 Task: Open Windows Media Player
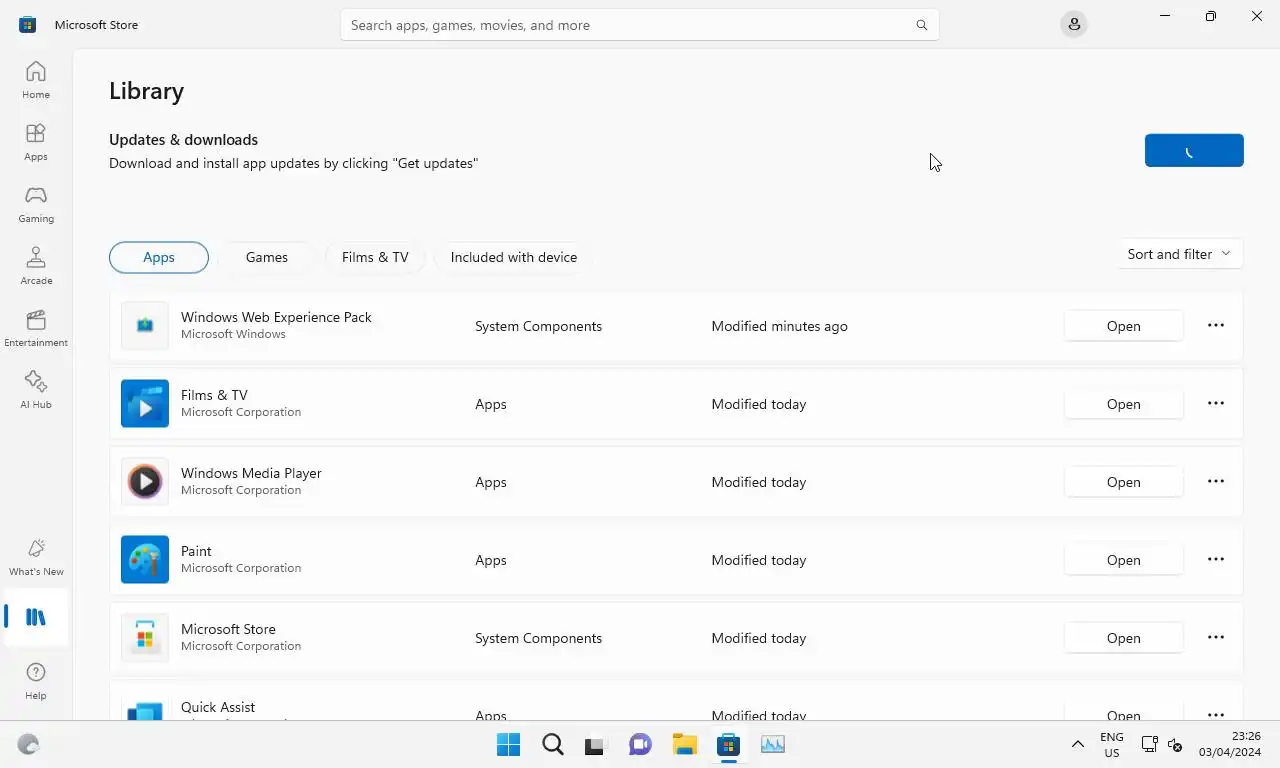1124,482
